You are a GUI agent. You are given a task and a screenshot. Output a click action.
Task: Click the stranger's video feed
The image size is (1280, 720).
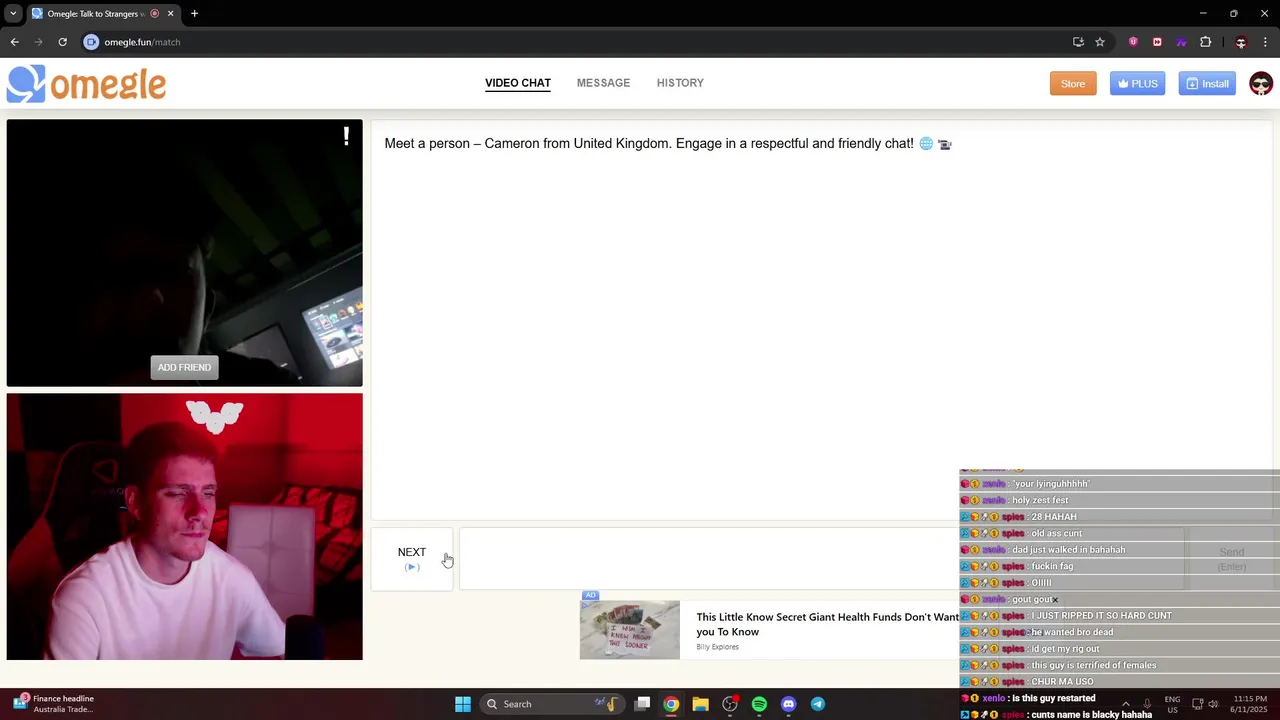[x=184, y=253]
